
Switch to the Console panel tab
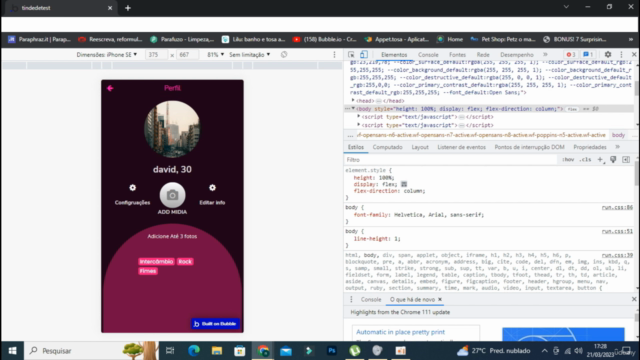point(428,55)
